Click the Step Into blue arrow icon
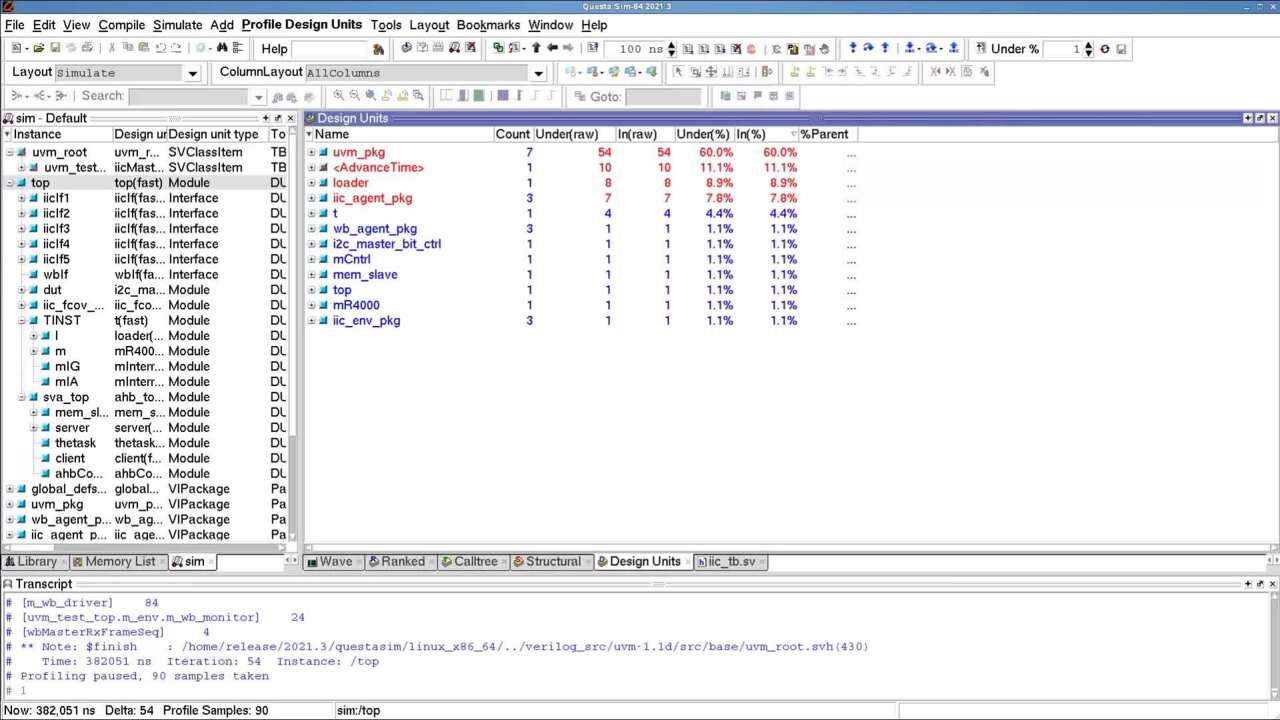This screenshot has width=1280, height=720. [x=853, y=48]
